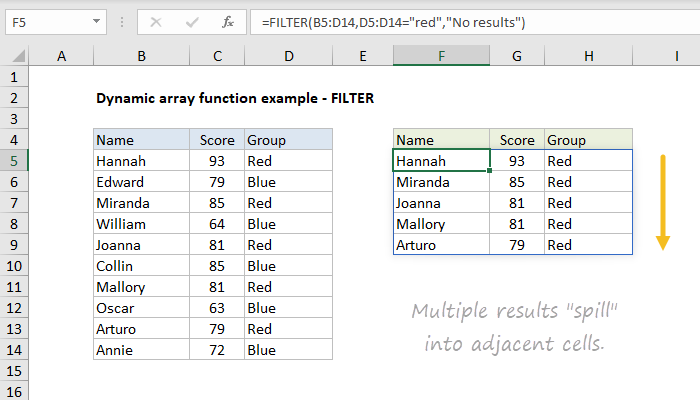Click William's score of 64
700x400 pixels.
[x=216, y=224]
